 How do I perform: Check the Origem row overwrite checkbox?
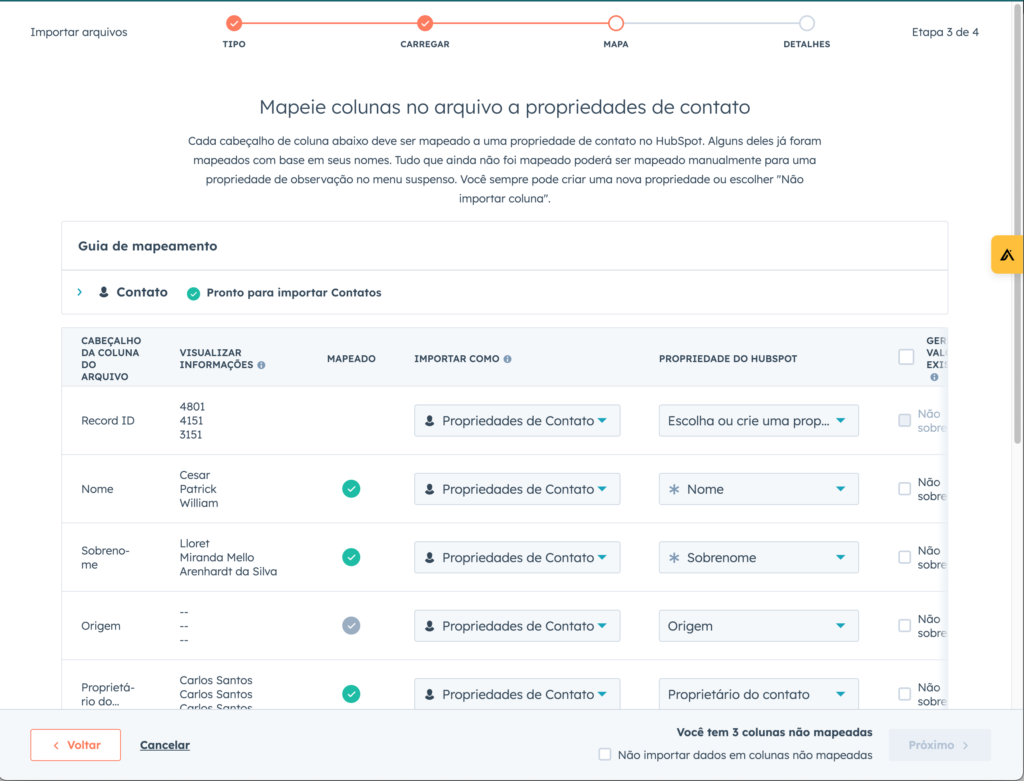(904, 626)
